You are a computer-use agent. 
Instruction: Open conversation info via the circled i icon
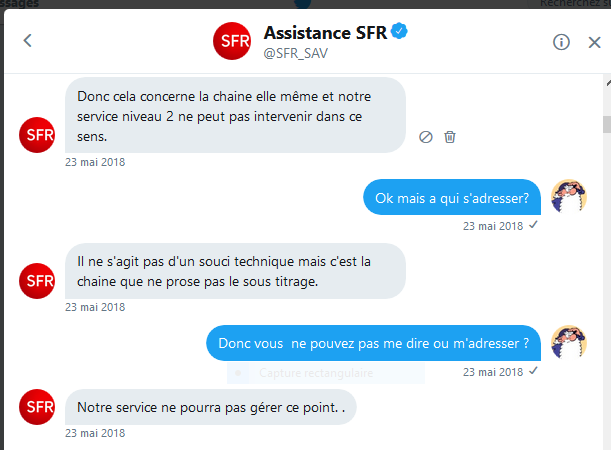(x=561, y=42)
